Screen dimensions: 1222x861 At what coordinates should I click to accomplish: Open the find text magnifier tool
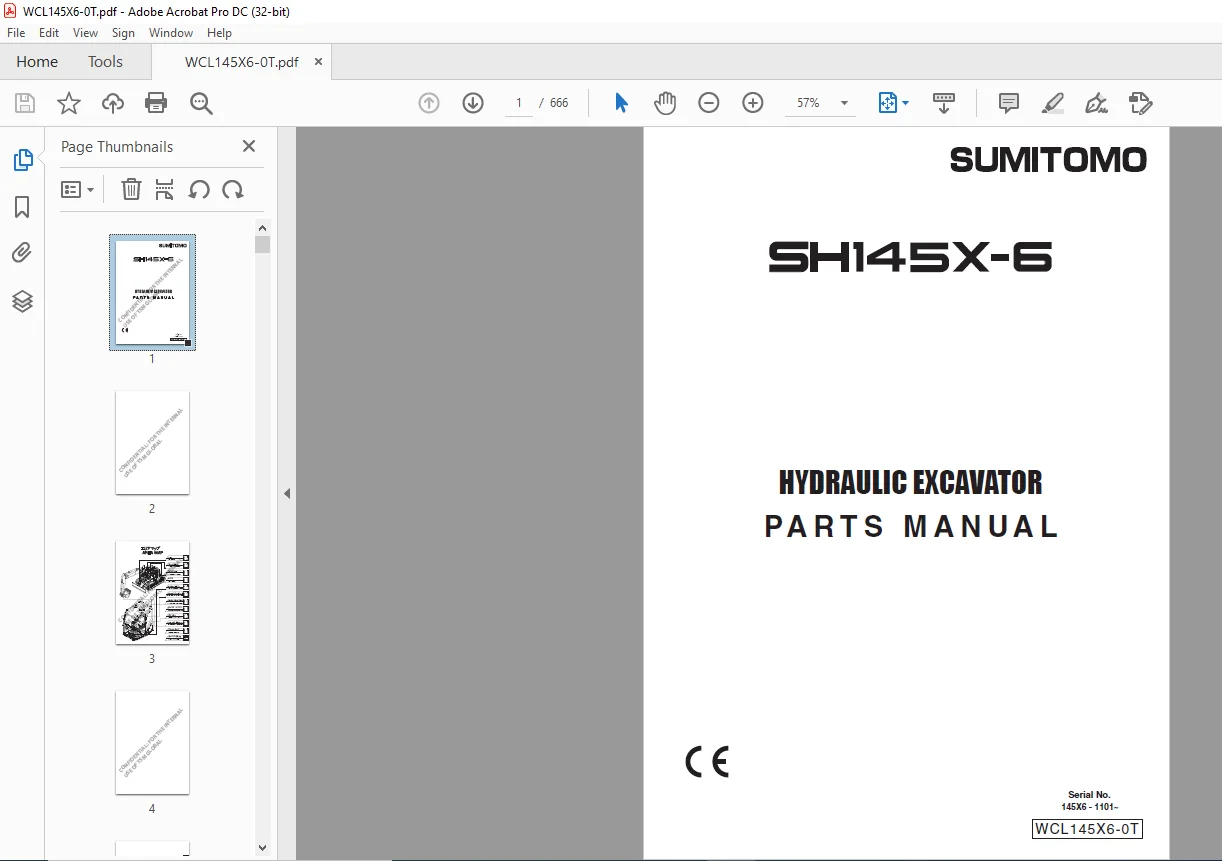point(201,103)
